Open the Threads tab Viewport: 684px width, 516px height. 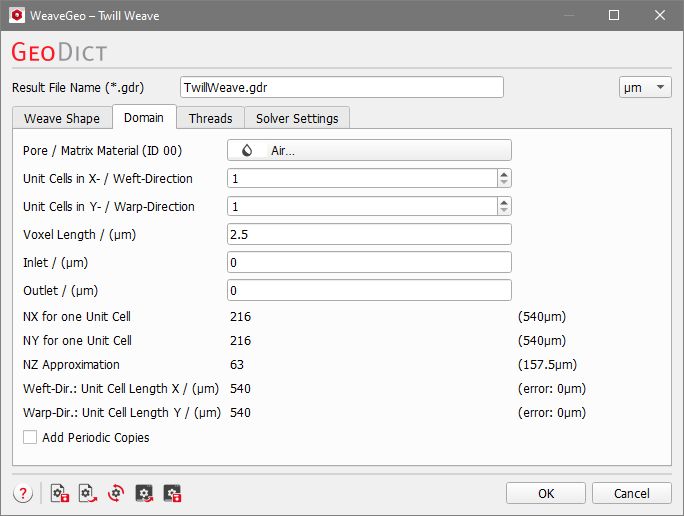pyautogui.click(x=210, y=118)
